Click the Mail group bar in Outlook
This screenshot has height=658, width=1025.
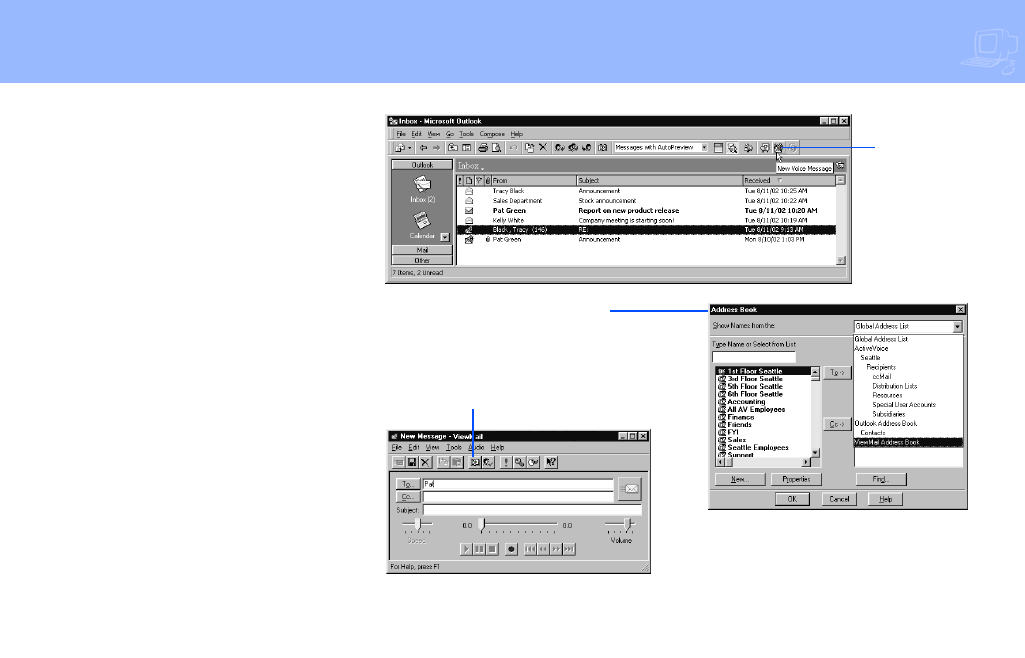pos(422,250)
